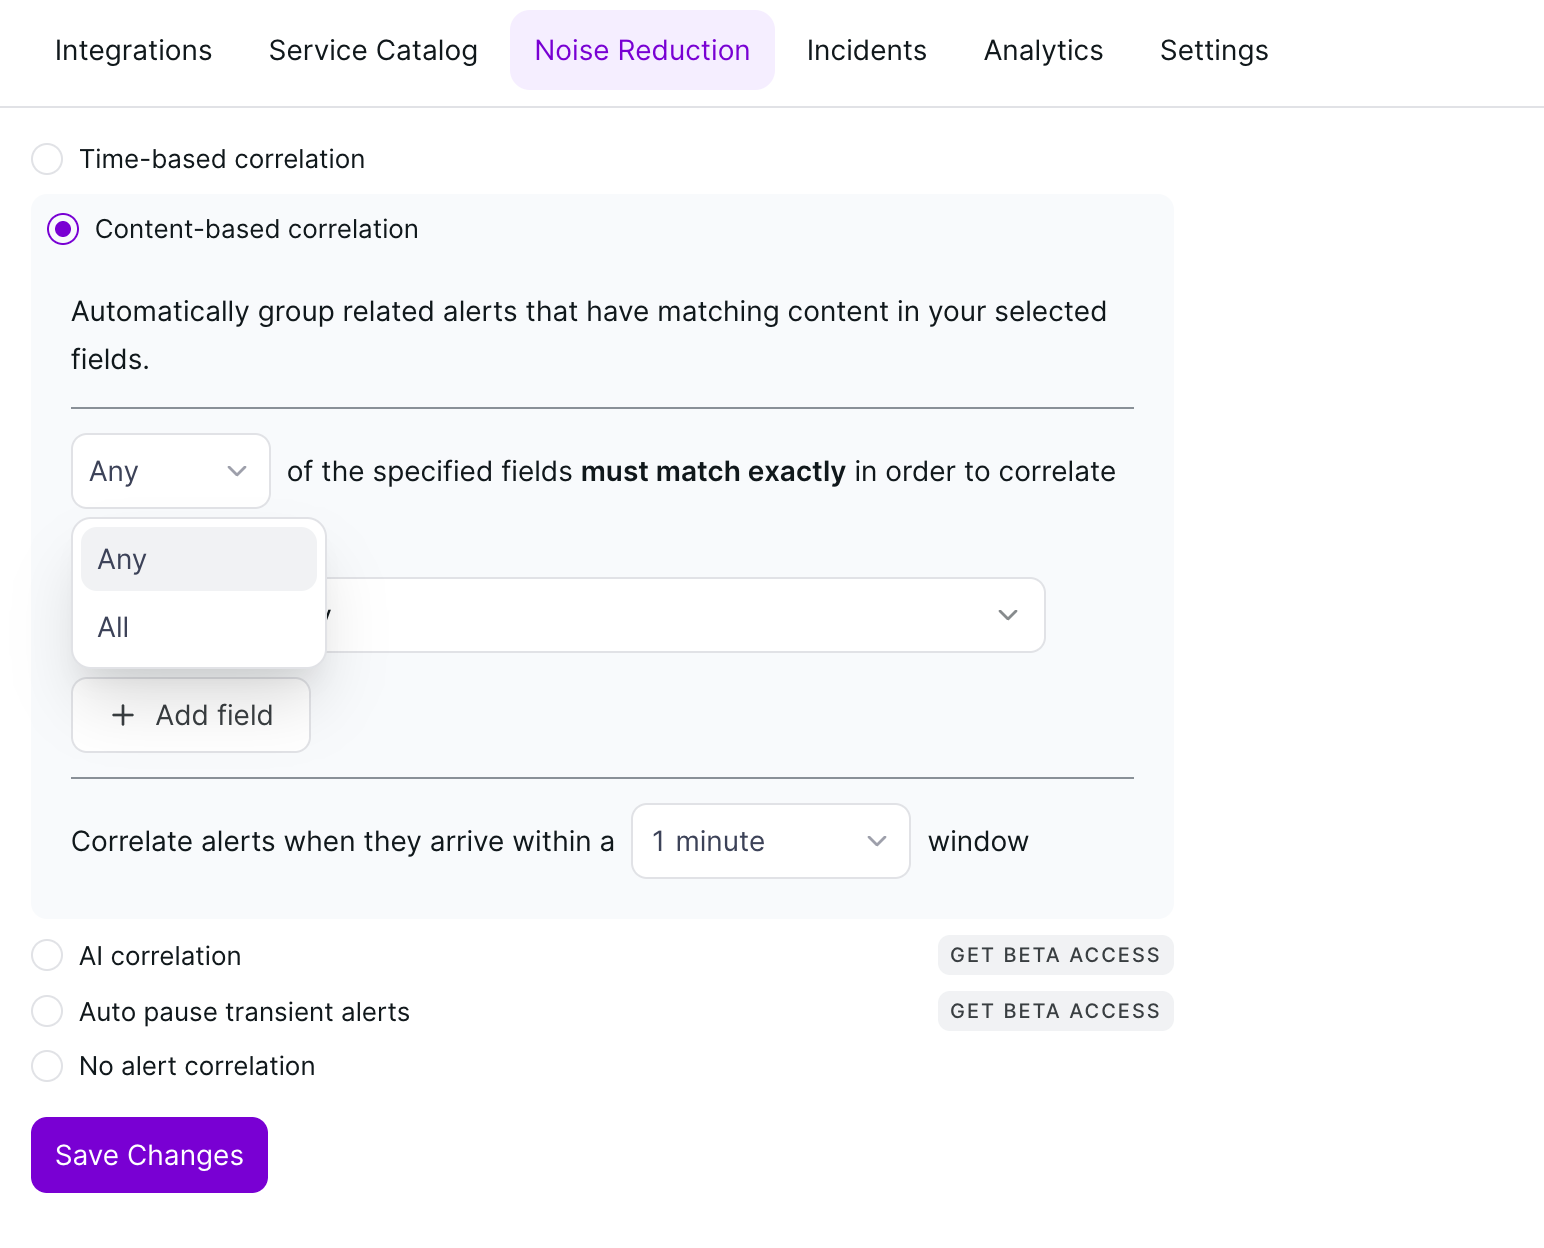The height and width of the screenshot is (1248, 1544).
Task: Click chevron on the 1 minute dropdown
Action: (x=877, y=841)
